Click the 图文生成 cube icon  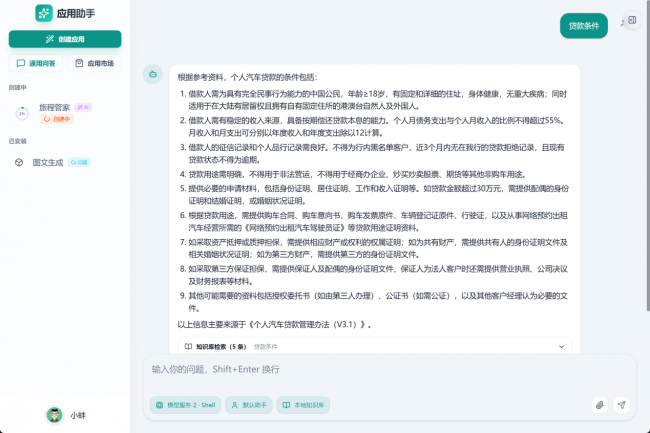[19, 162]
